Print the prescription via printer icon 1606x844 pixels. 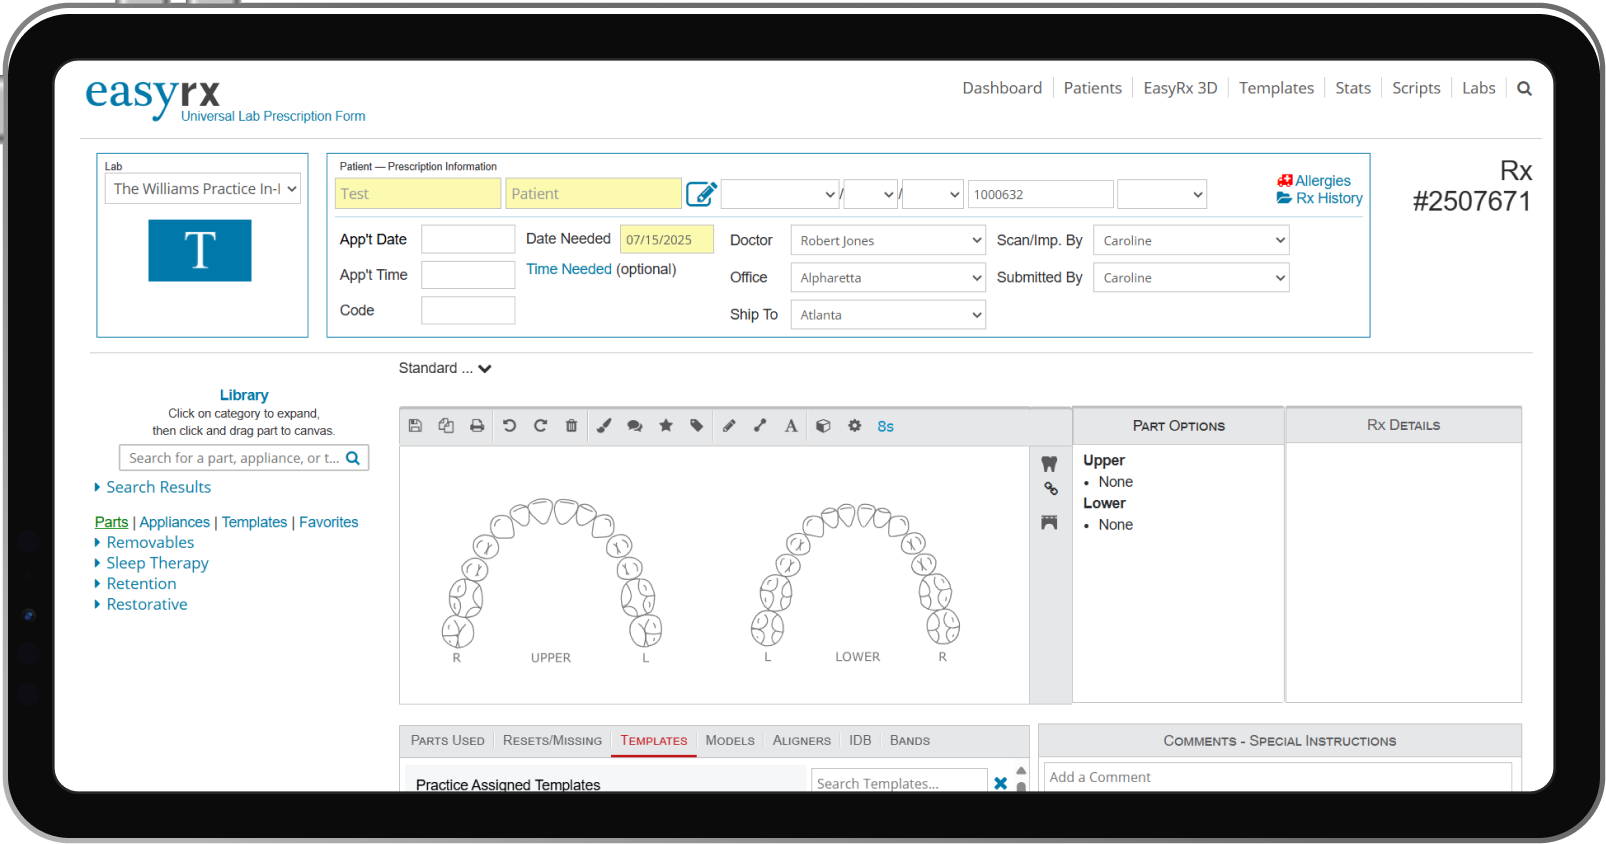pos(477,426)
